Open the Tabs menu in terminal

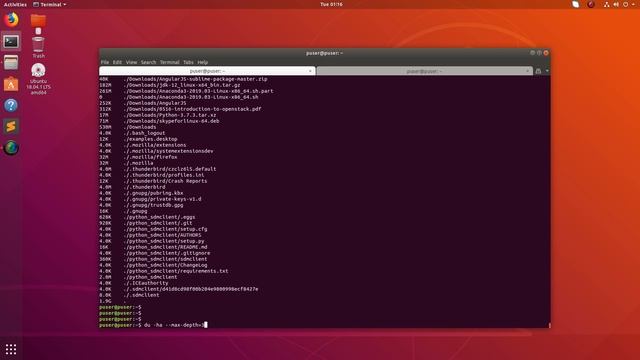tap(188, 62)
